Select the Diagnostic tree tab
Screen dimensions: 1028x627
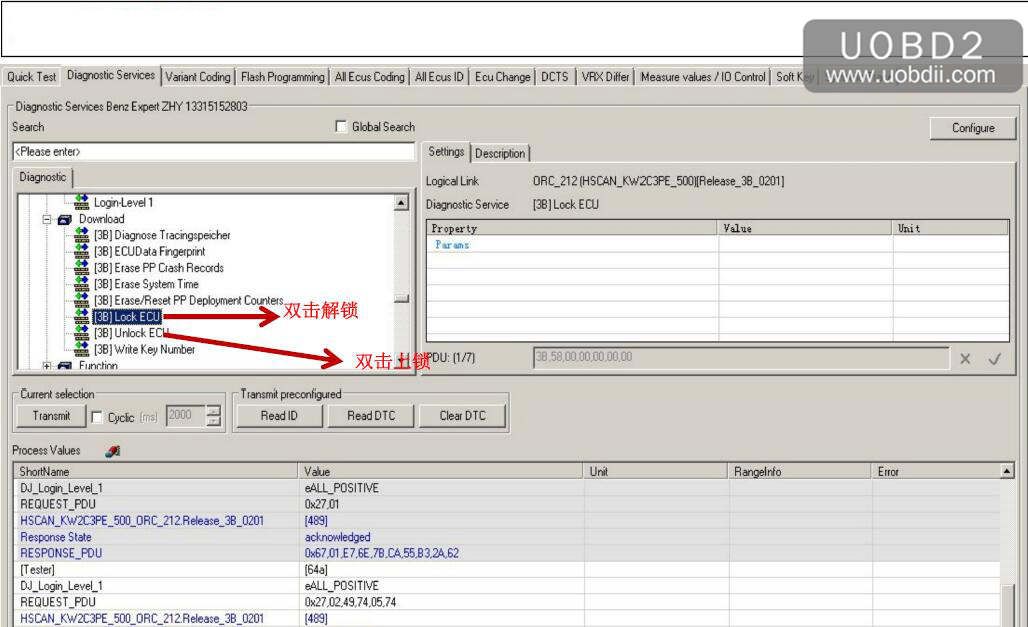43,177
